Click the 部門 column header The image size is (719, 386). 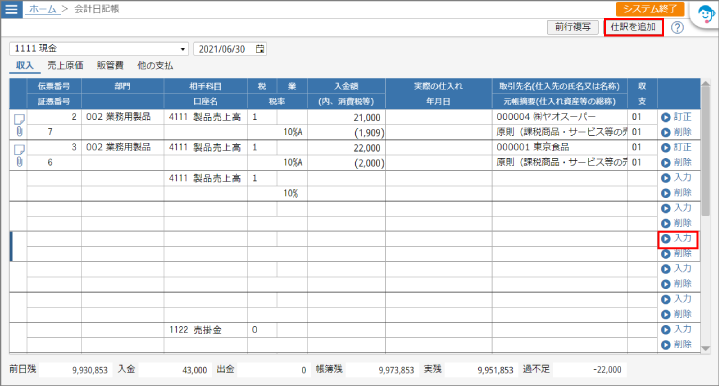coord(122,86)
